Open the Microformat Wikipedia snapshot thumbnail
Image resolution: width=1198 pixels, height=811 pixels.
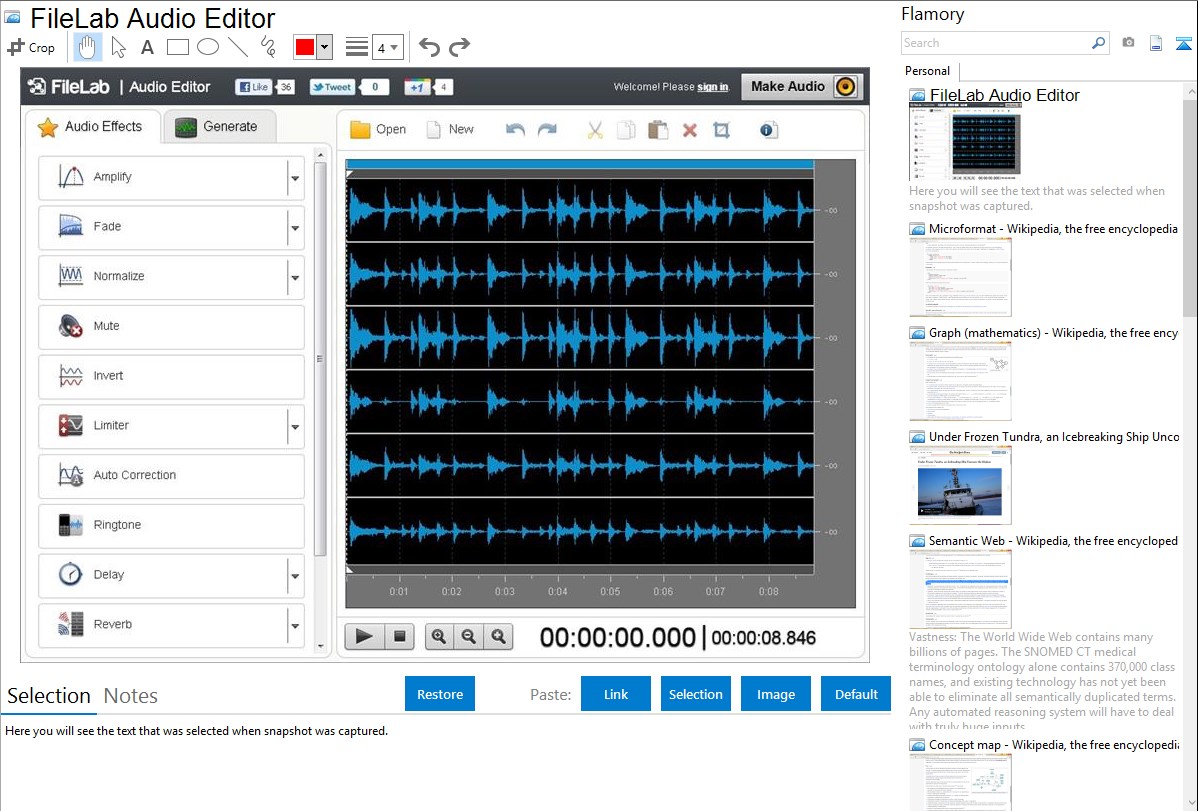960,277
